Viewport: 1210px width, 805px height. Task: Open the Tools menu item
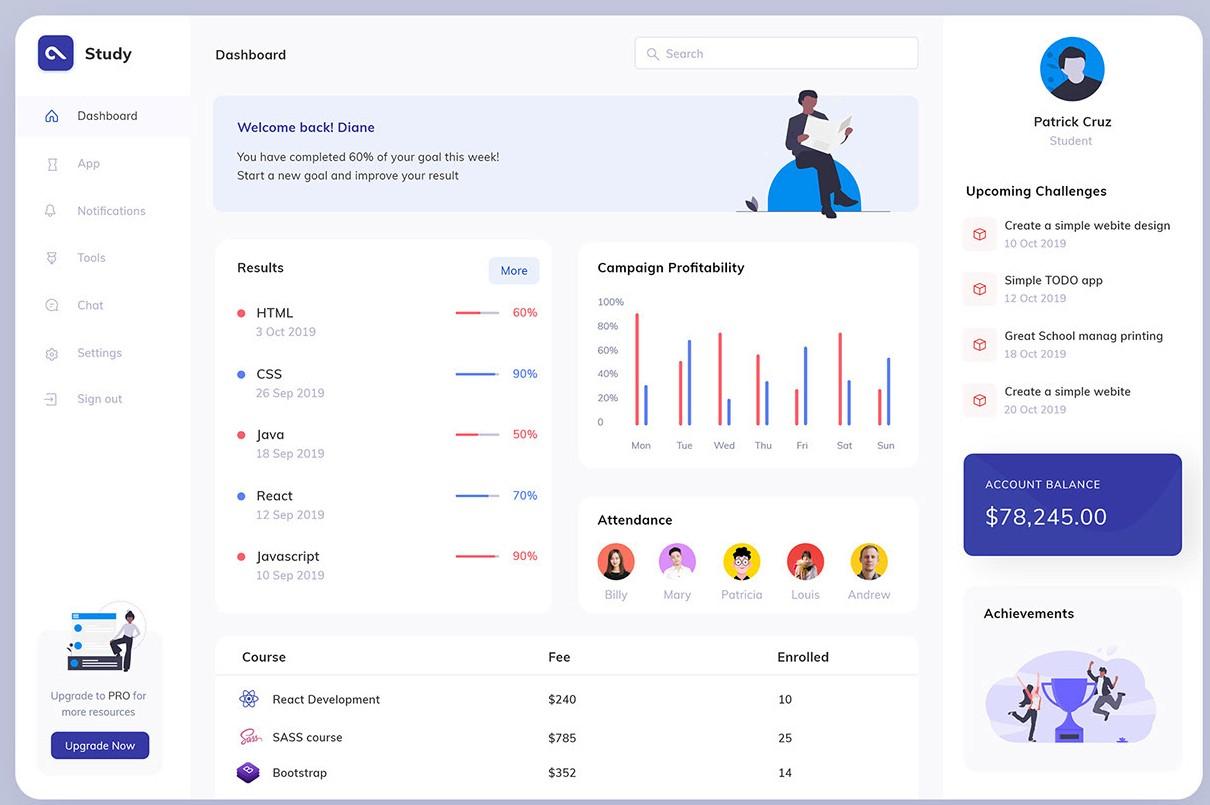click(91, 258)
